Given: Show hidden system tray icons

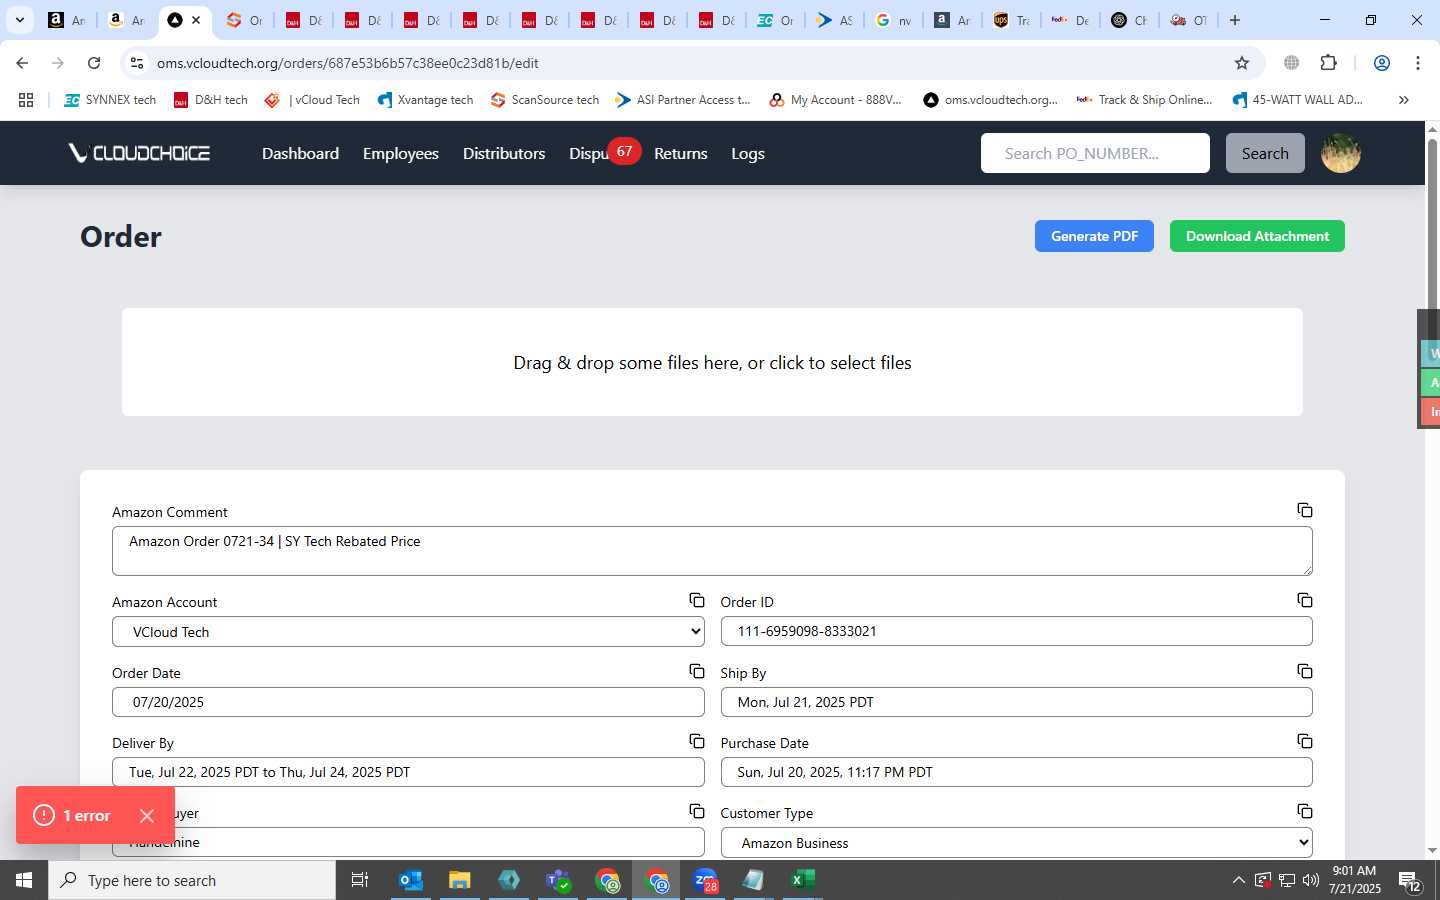Looking at the screenshot, I should pos(1238,880).
